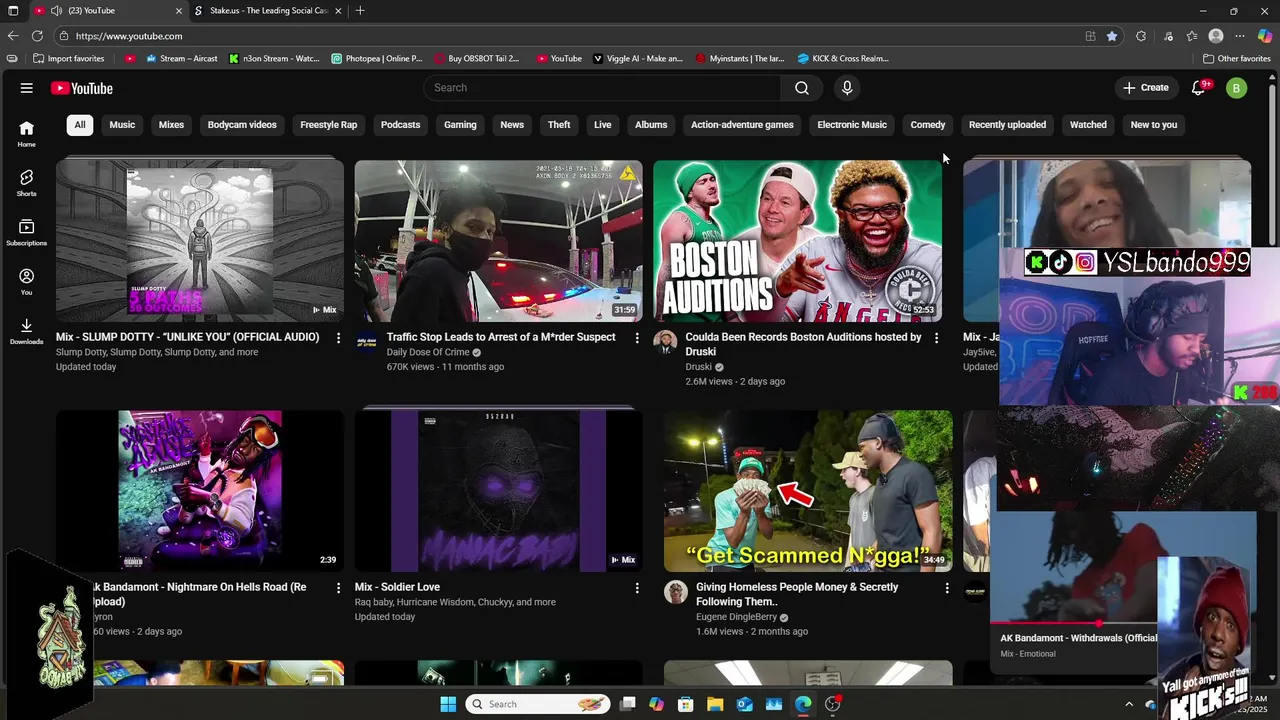Select the Podcasts filter chip

(x=400, y=125)
